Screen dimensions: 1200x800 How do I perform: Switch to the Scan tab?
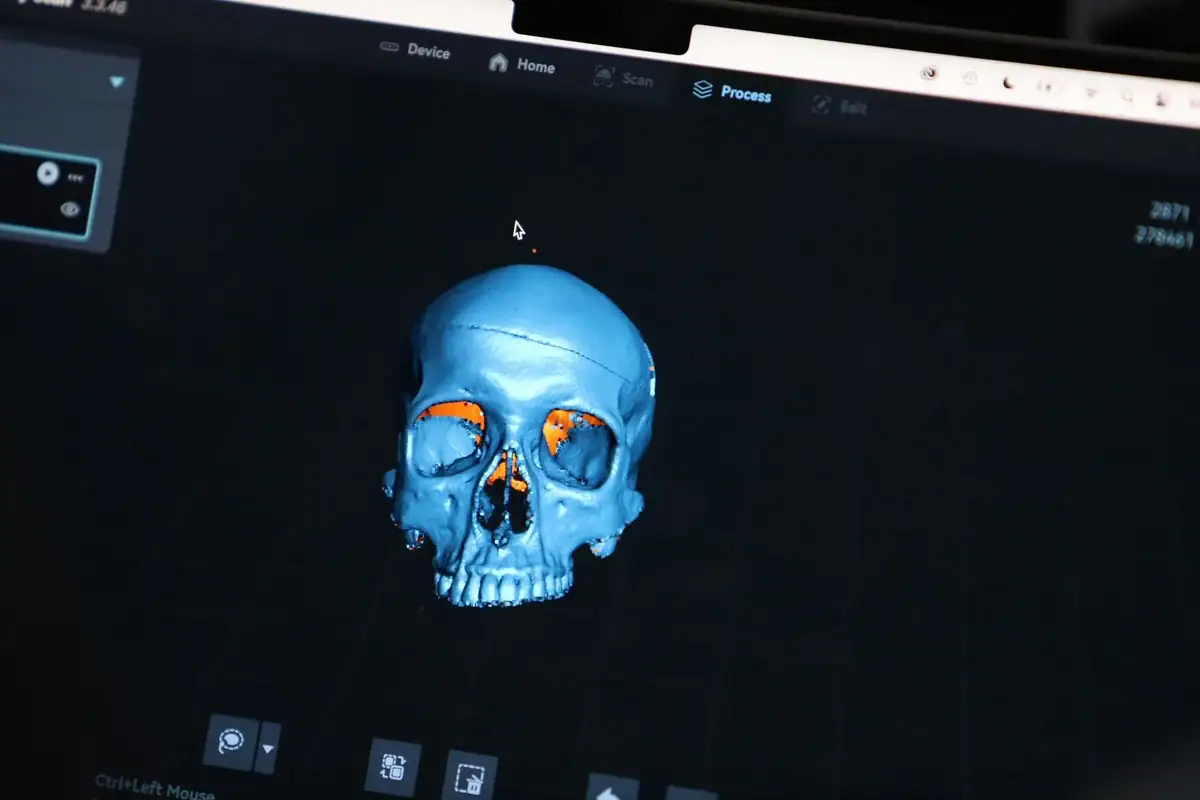(623, 78)
